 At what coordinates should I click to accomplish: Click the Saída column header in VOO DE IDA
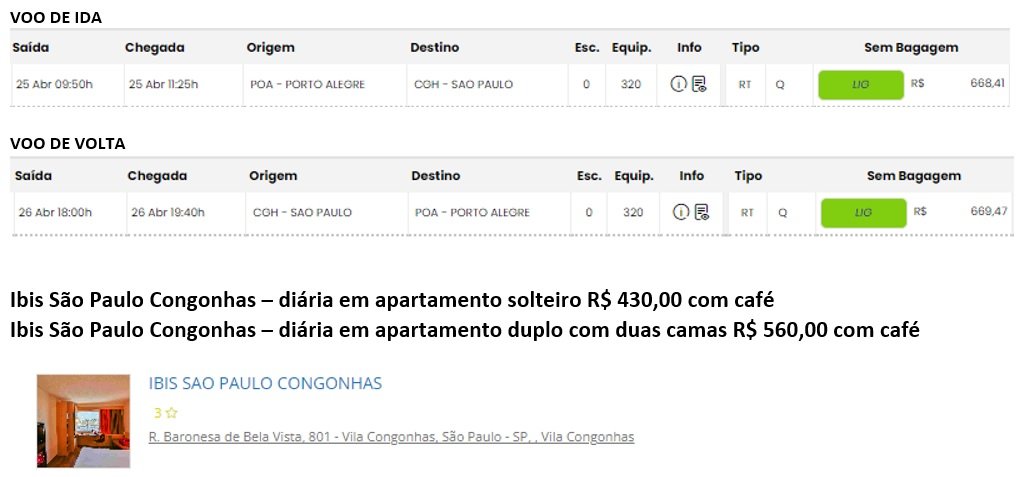pos(31,47)
